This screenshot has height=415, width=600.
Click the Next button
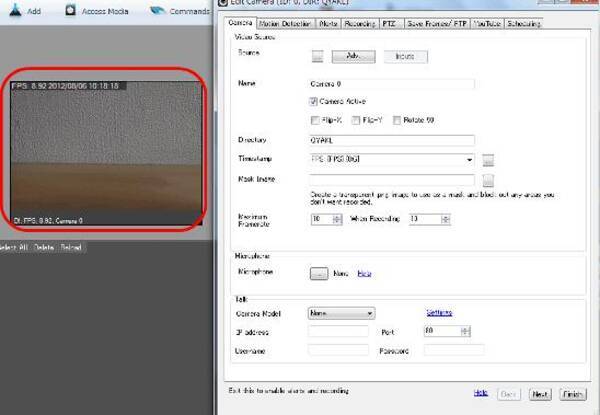pos(540,394)
